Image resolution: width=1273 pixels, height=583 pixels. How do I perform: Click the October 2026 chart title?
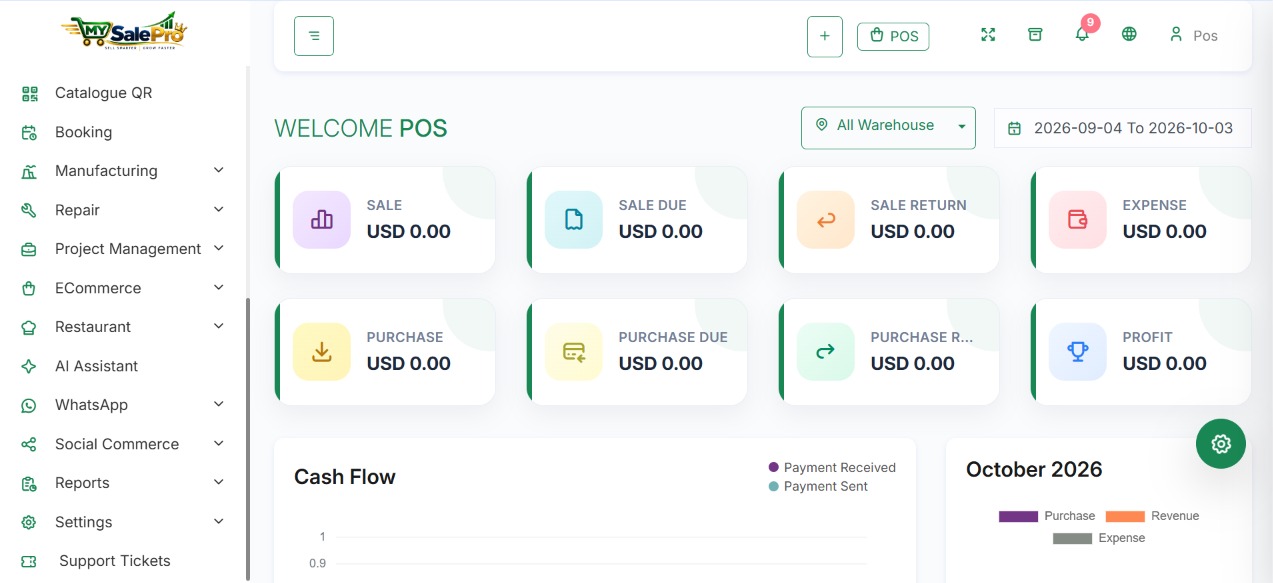click(1034, 469)
